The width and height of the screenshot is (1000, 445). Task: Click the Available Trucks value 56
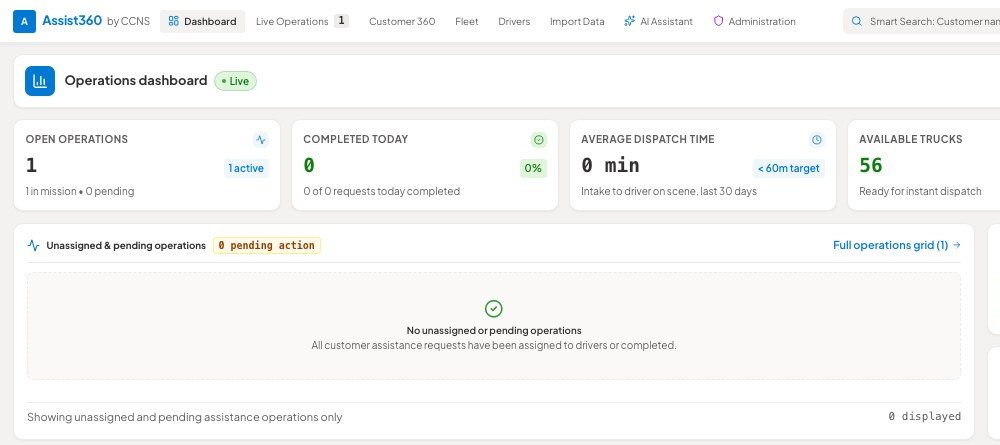tap(871, 165)
